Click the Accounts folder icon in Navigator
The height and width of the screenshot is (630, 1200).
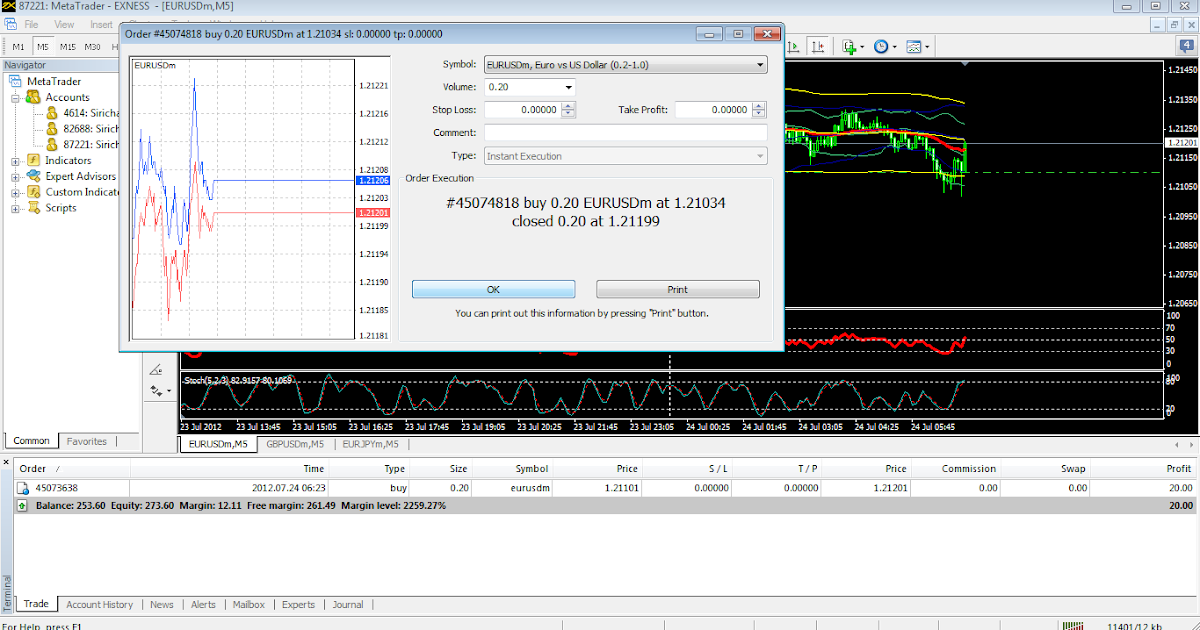tap(34, 97)
